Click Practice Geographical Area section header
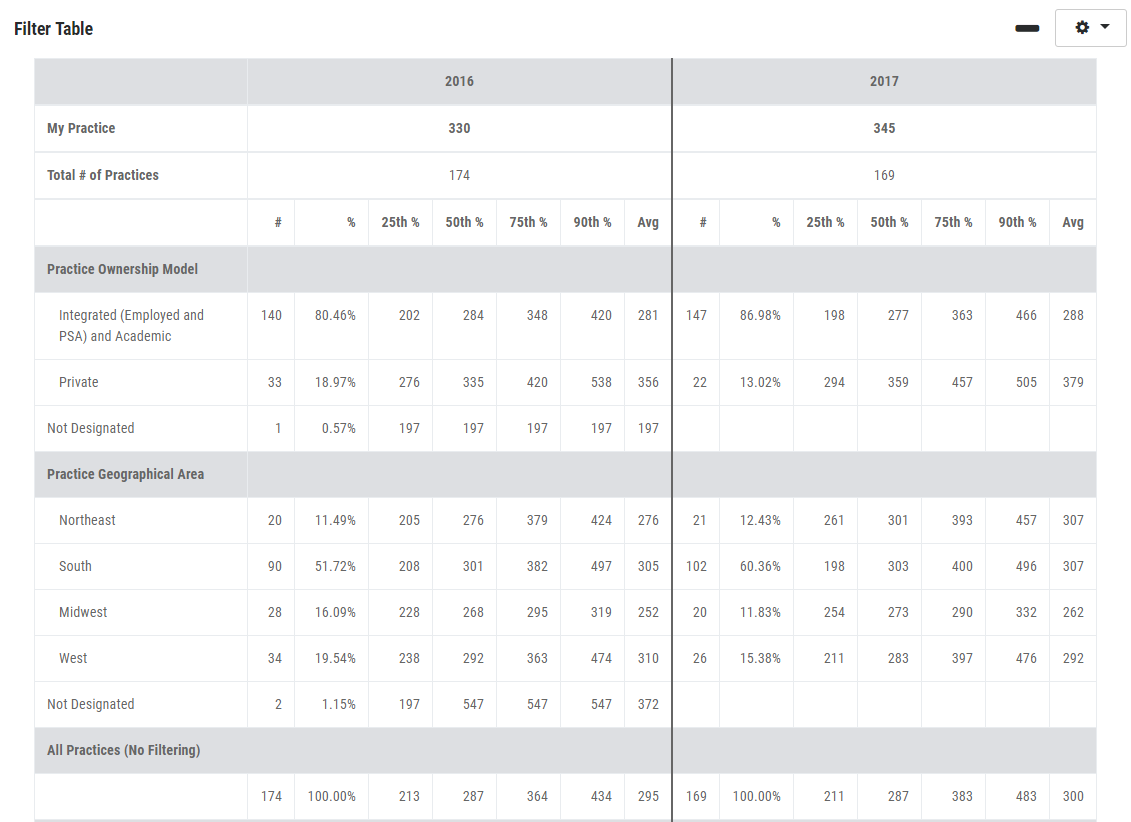This screenshot has height=822, width=1131. [x=125, y=474]
